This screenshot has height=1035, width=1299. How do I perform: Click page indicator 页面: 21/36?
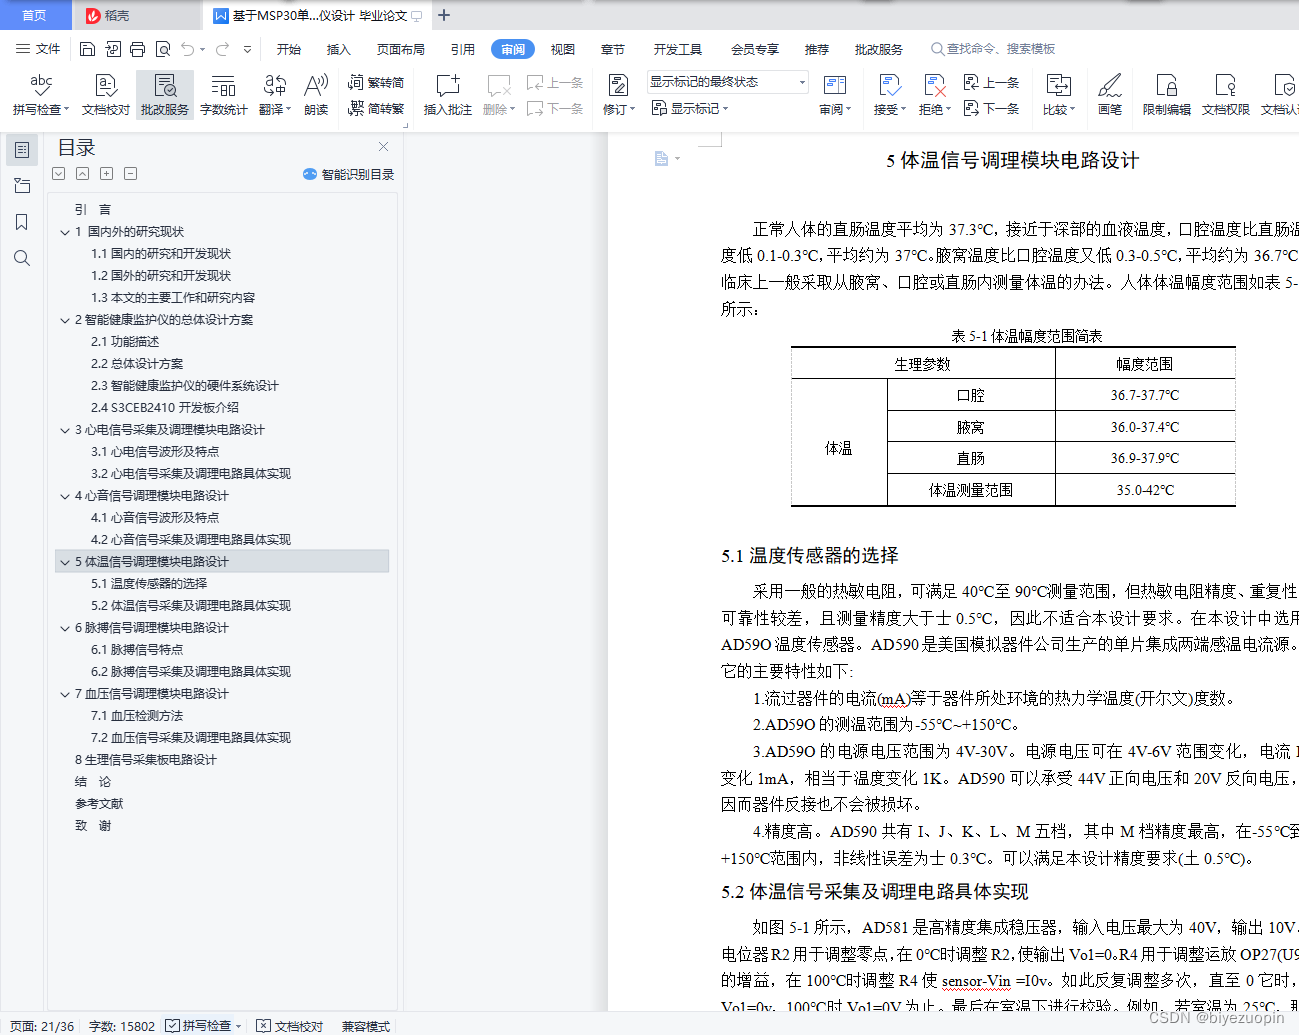point(42,1026)
